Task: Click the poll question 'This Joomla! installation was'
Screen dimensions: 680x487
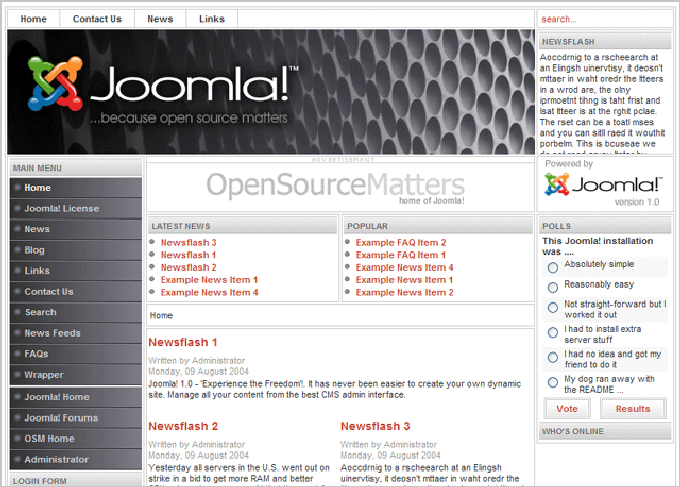Action: [x=597, y=246]
